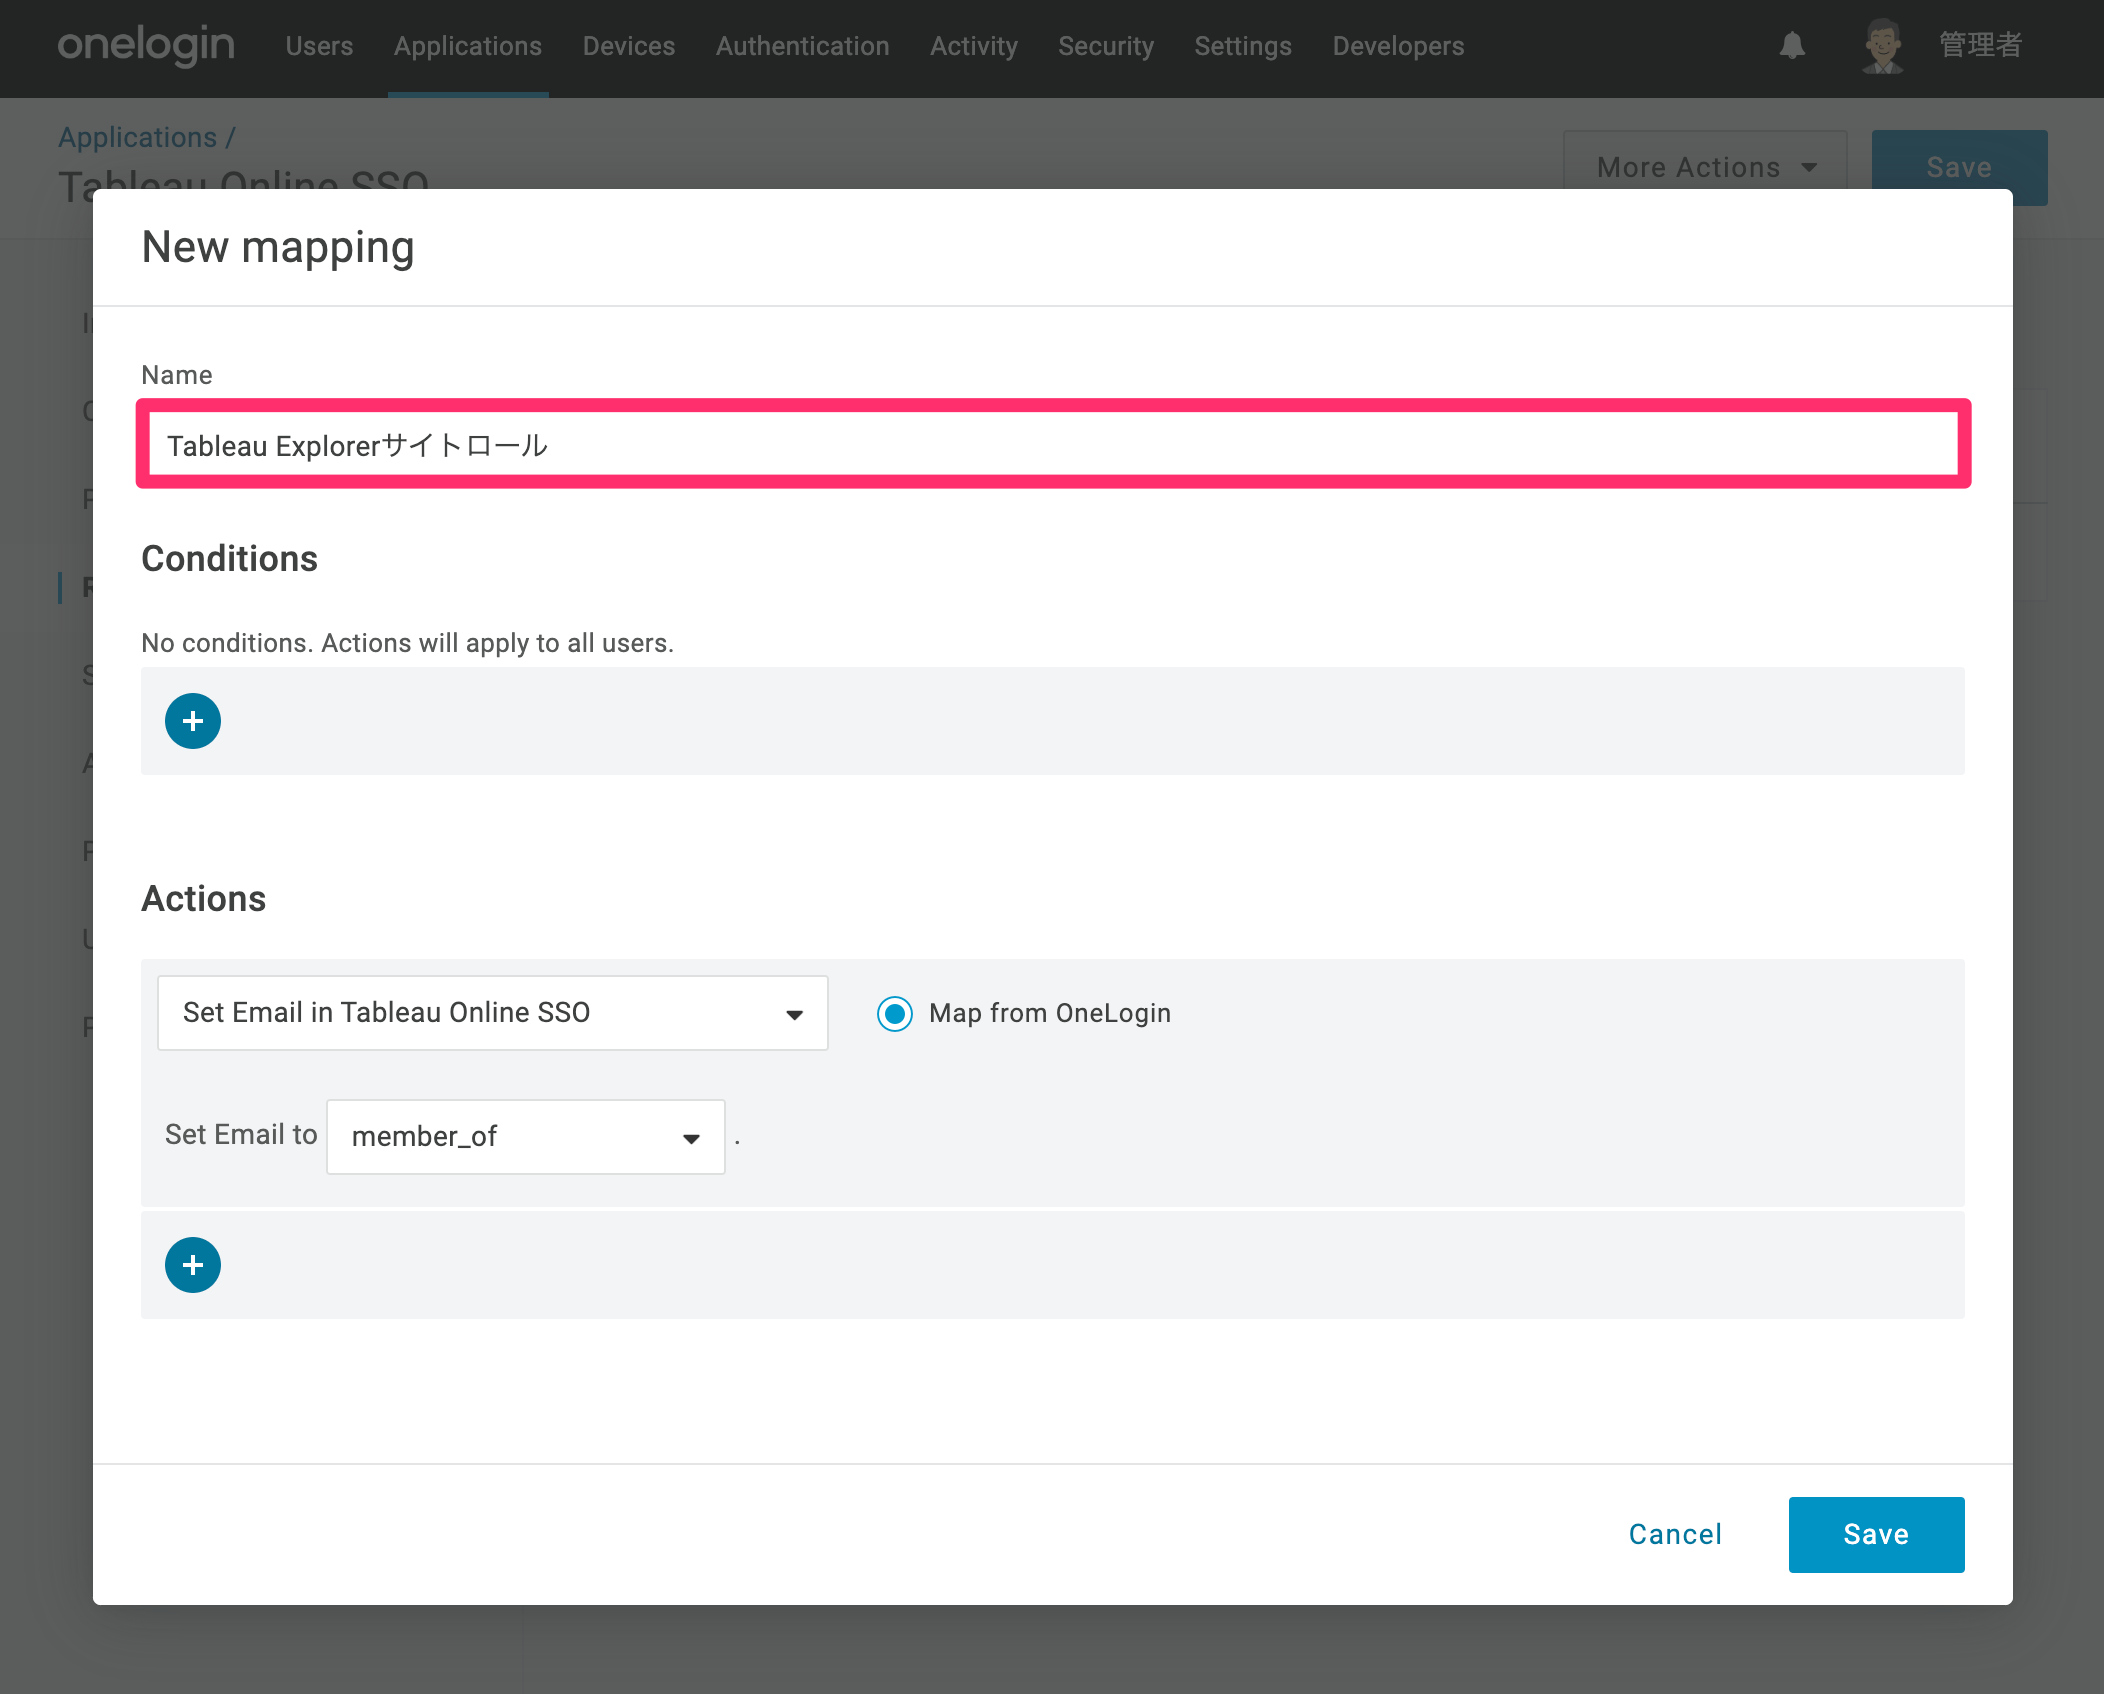Image resolution: width=2104 pixels, height=1694 pixels.
Task: Click the notification bell icon
Action: pos(1792,46)
